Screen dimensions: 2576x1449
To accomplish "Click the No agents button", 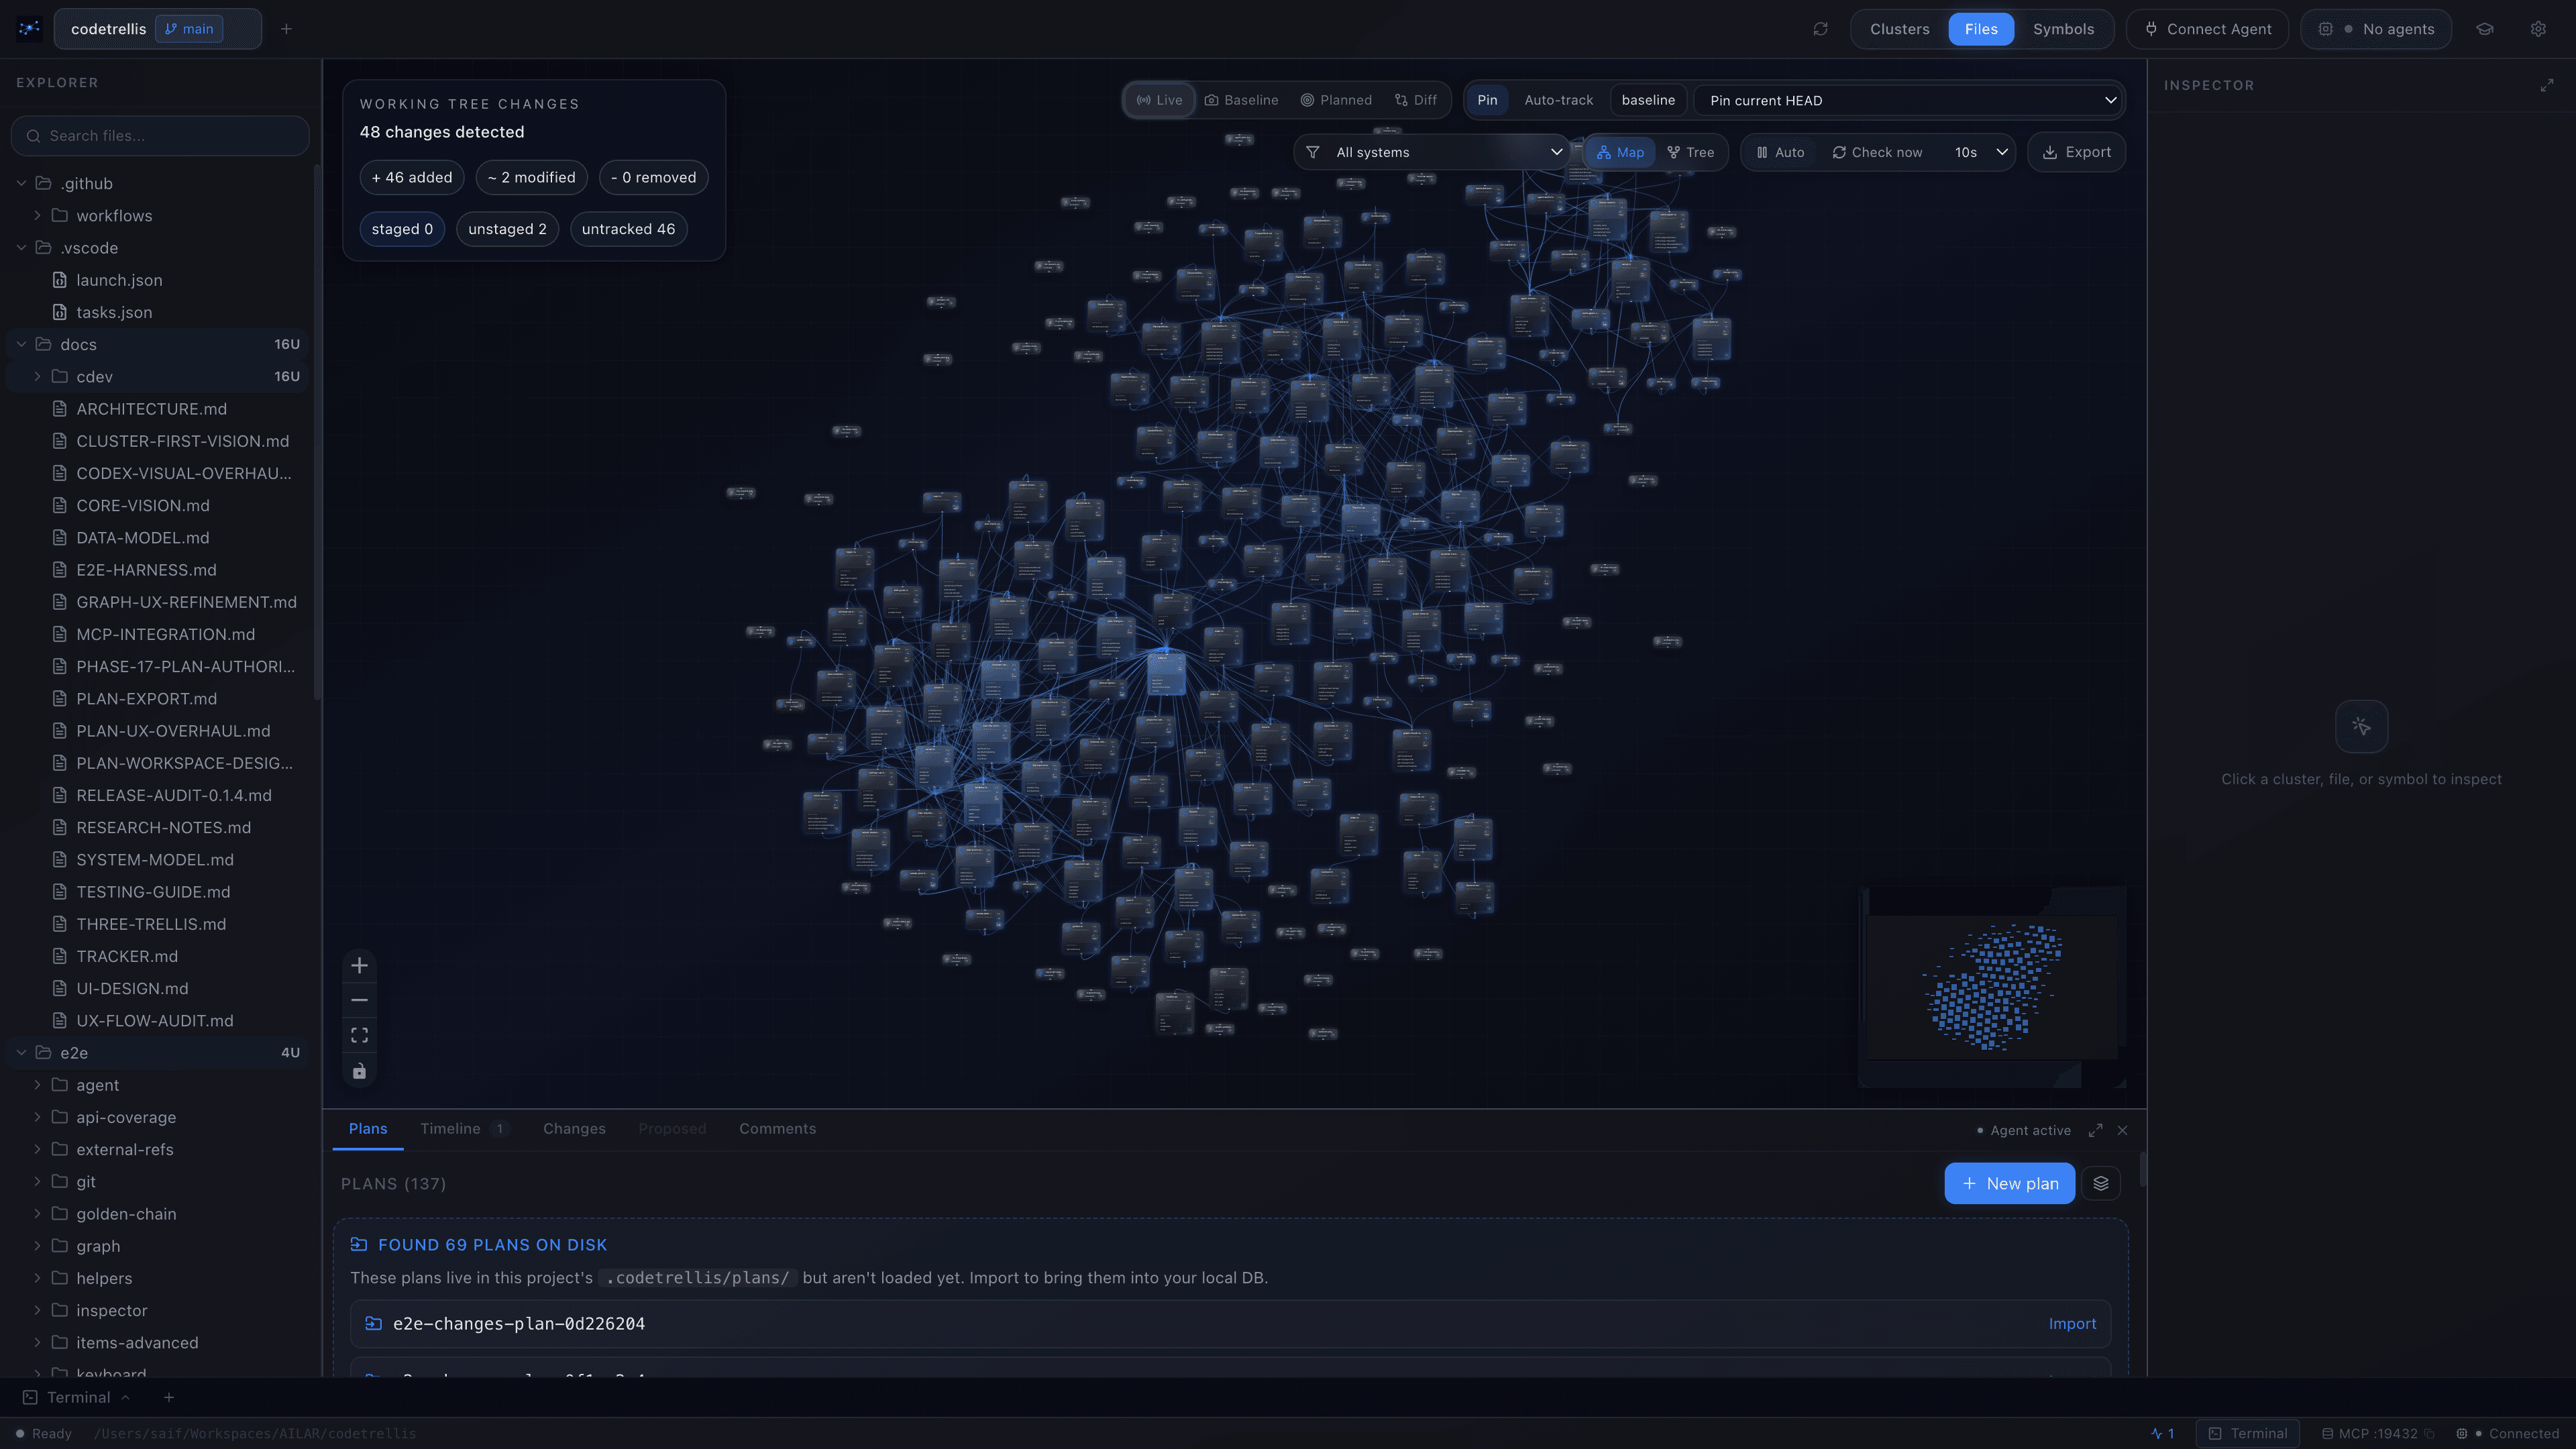I will (2375, 29).
